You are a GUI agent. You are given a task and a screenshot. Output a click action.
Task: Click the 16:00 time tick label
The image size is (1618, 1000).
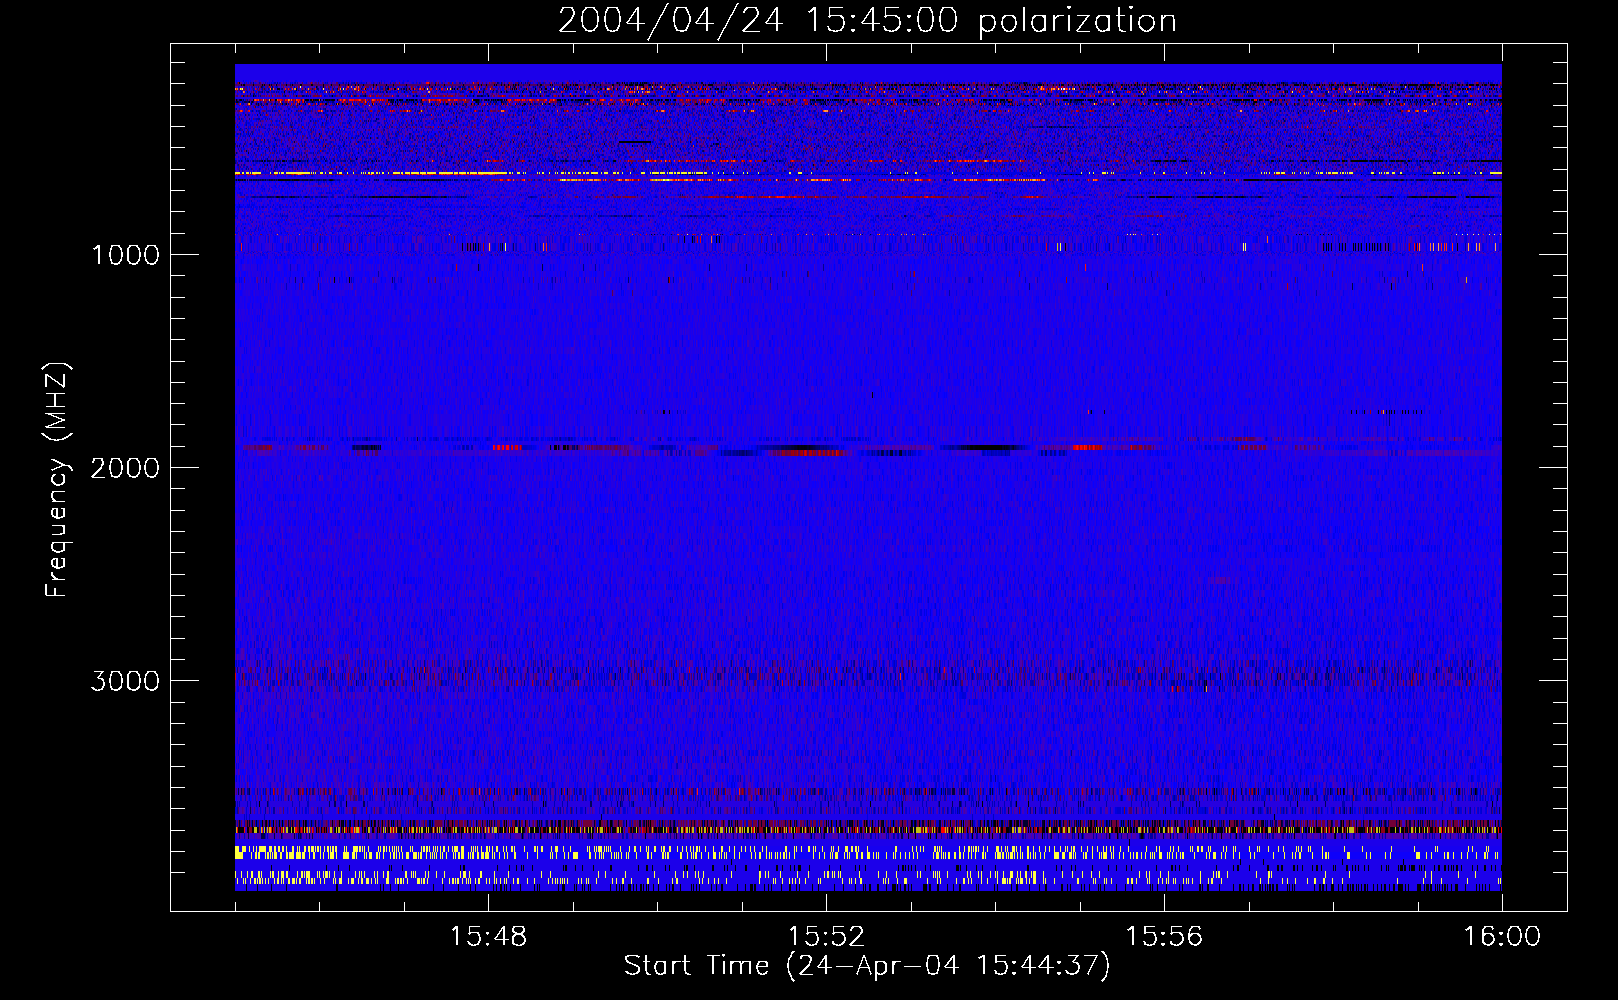(x=1502, y=937)
